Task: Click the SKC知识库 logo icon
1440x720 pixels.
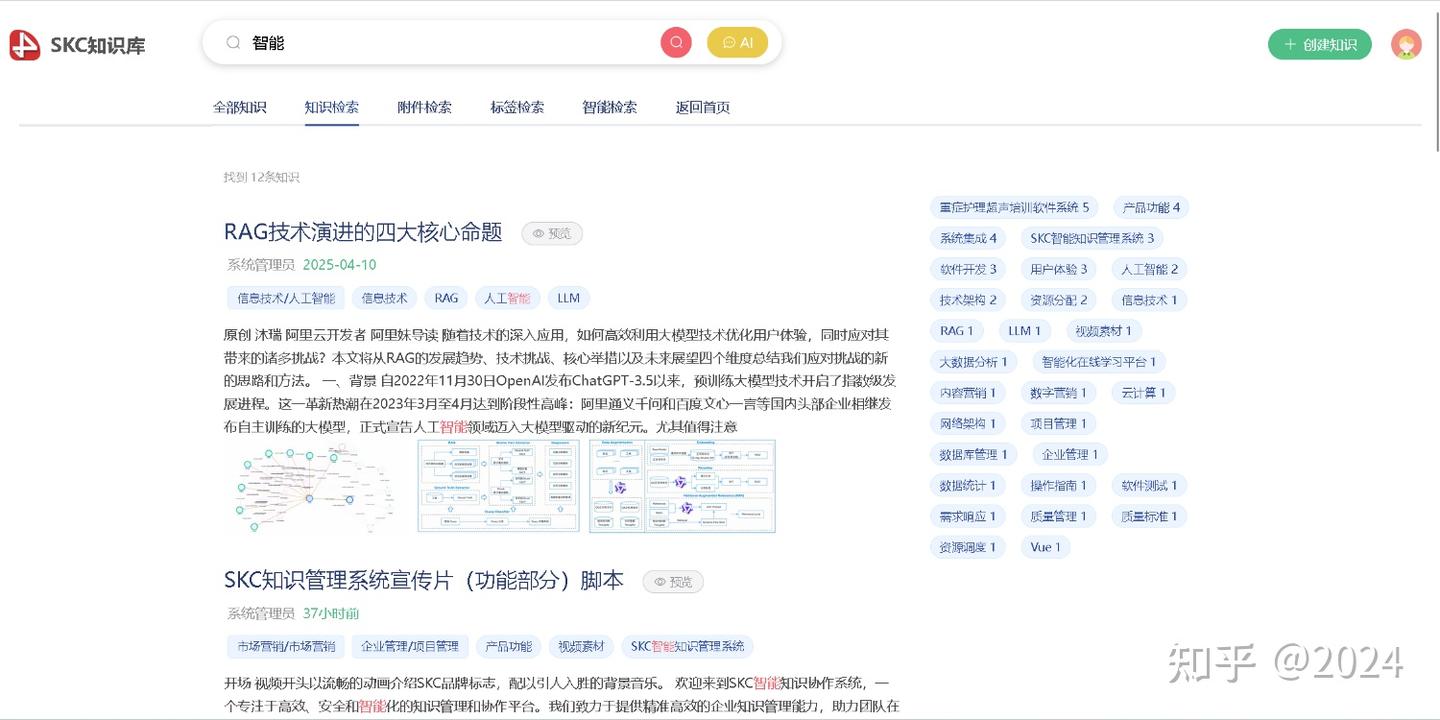Action: [25, 45]
